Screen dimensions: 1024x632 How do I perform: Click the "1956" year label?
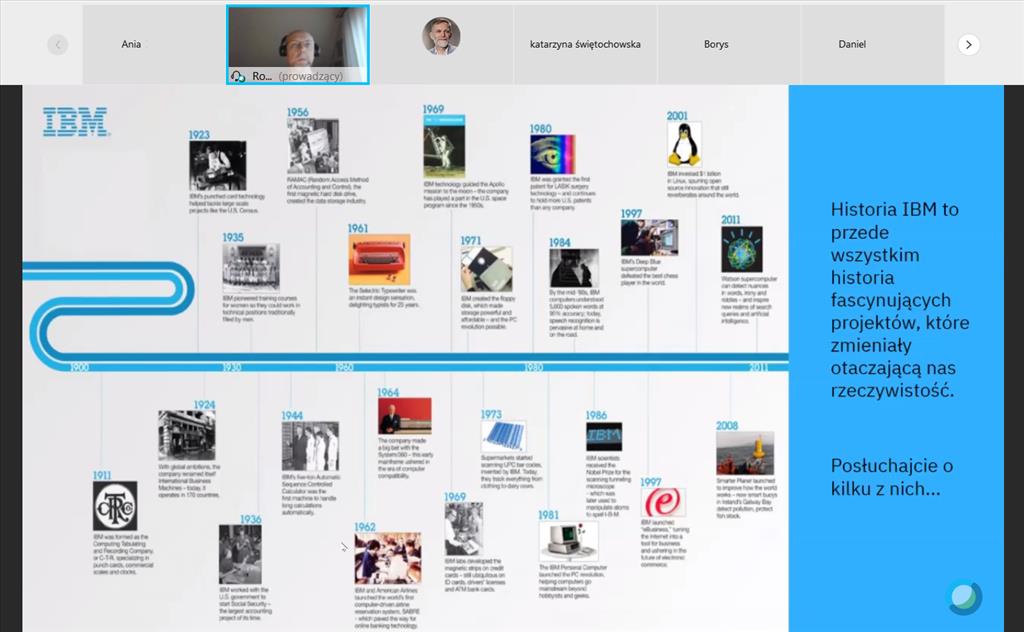point(297,112)
